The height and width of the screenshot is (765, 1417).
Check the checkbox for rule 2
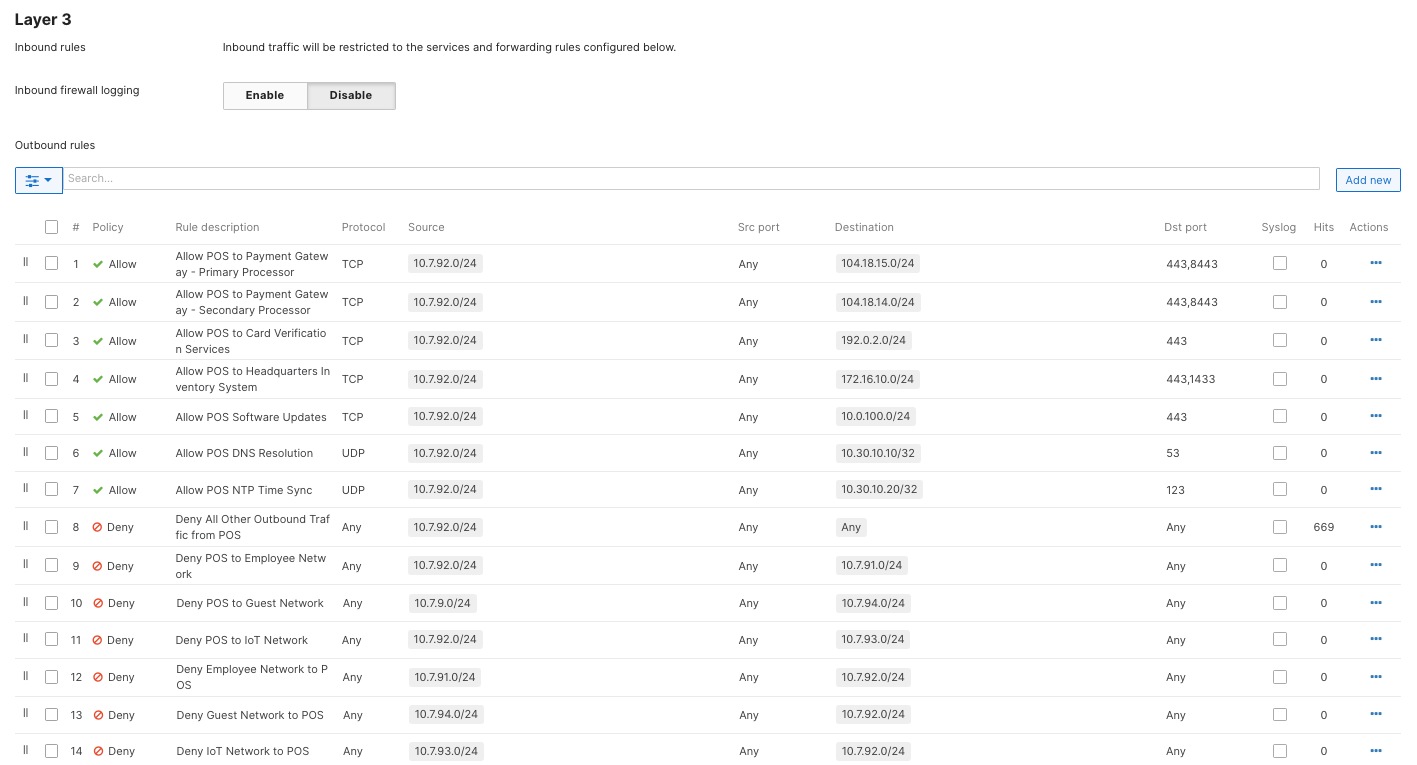(51, 302)
